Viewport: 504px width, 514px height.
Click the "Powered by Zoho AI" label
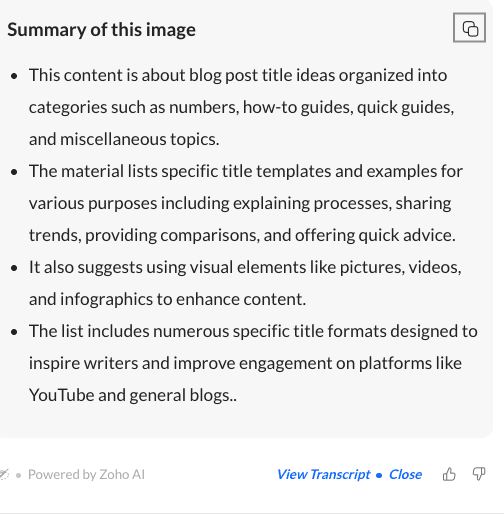point(86,474)
